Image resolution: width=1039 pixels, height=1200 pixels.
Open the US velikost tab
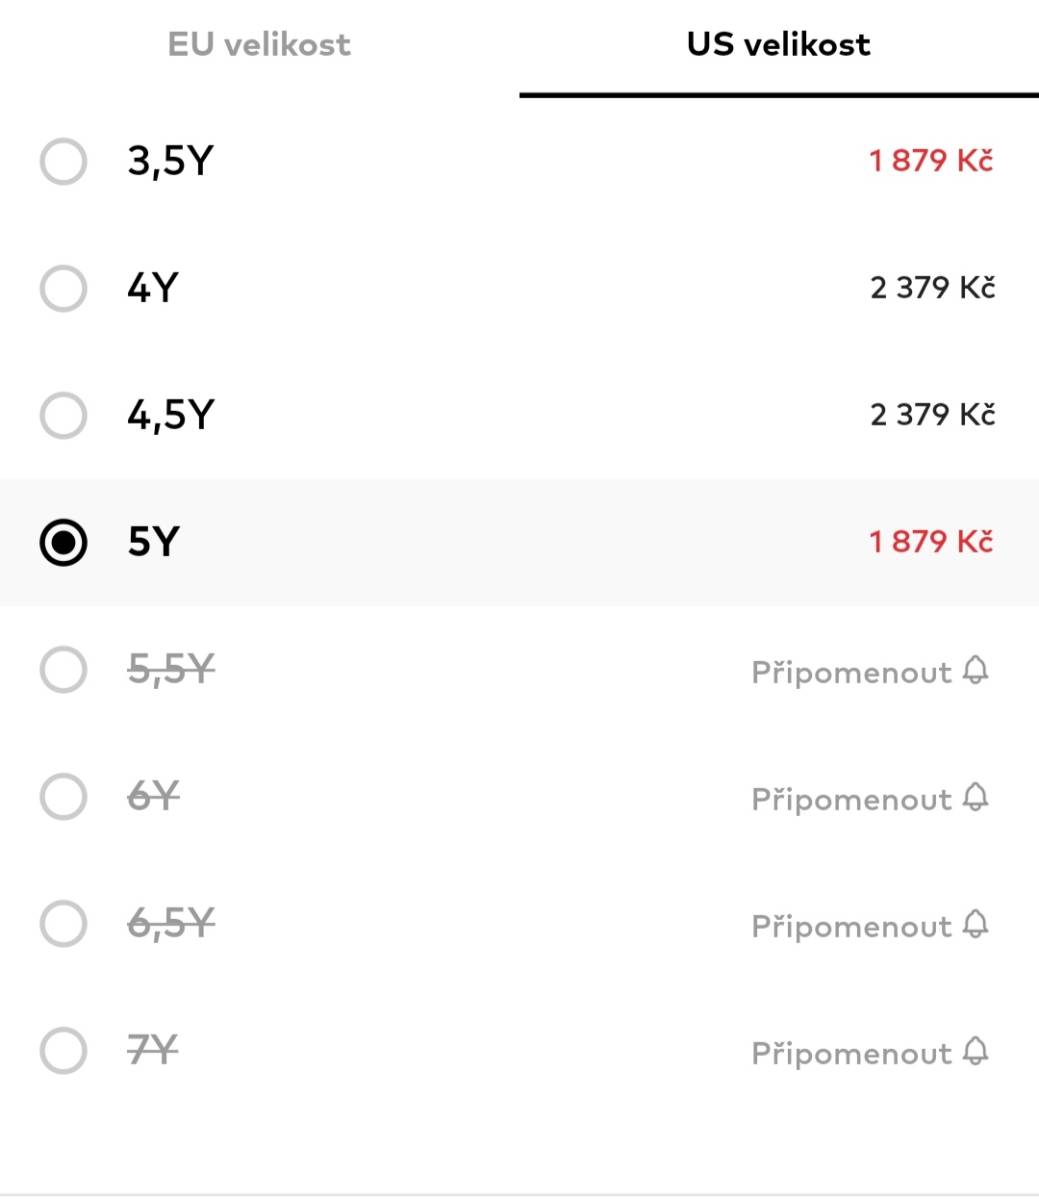(778, 45)
